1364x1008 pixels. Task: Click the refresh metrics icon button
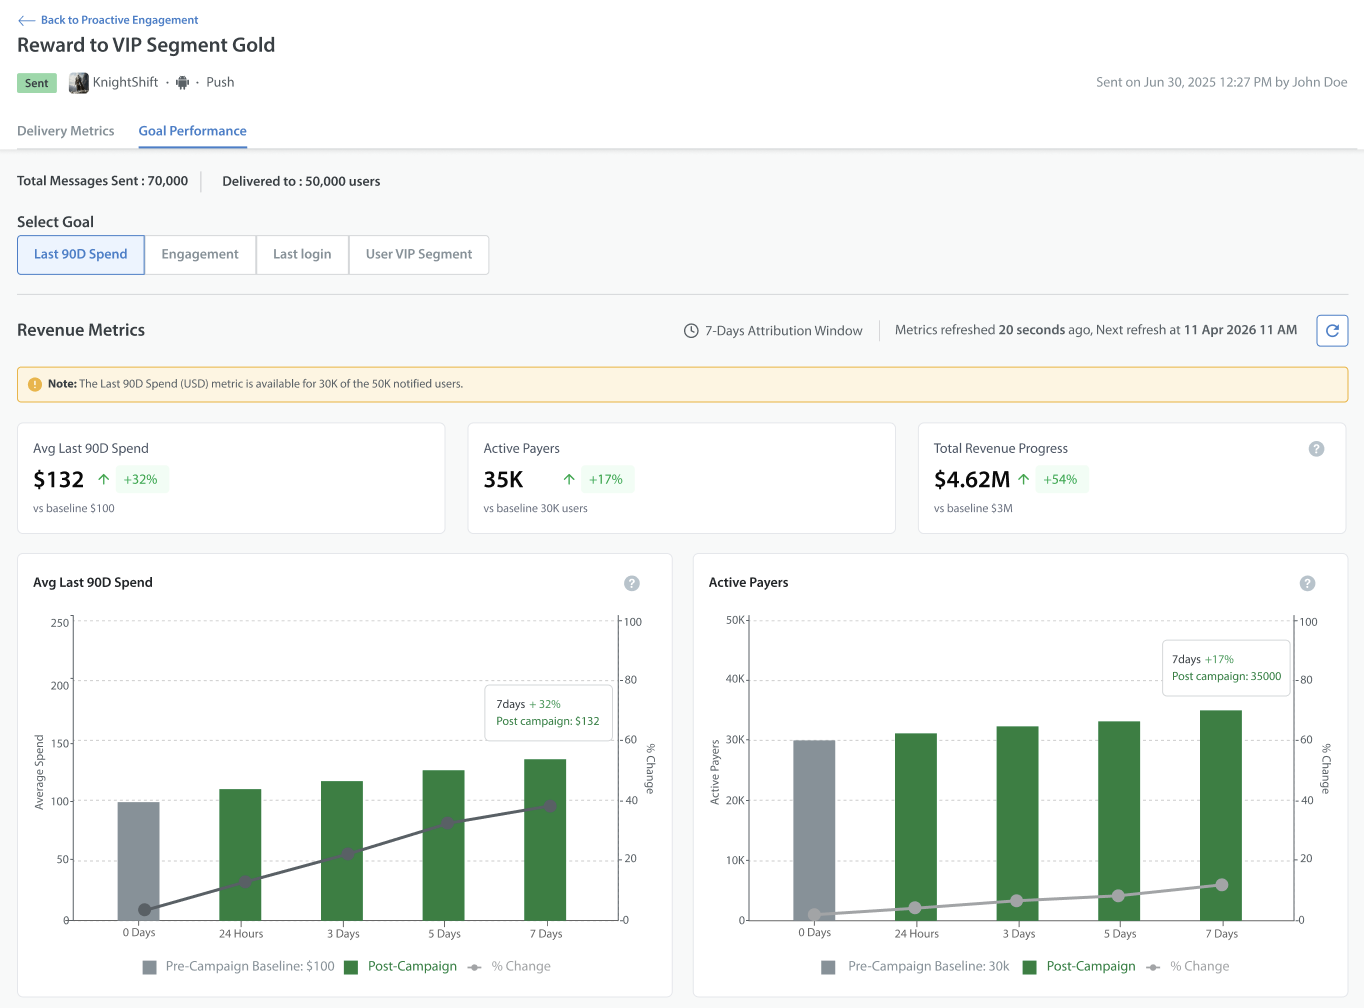point(1332,330)
